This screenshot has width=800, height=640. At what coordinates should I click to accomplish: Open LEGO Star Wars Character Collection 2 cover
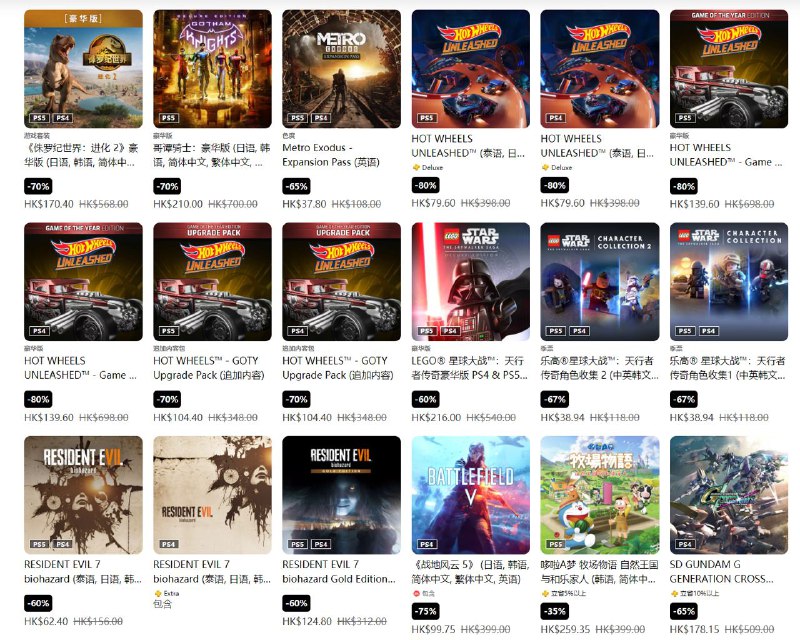(599, 282)
